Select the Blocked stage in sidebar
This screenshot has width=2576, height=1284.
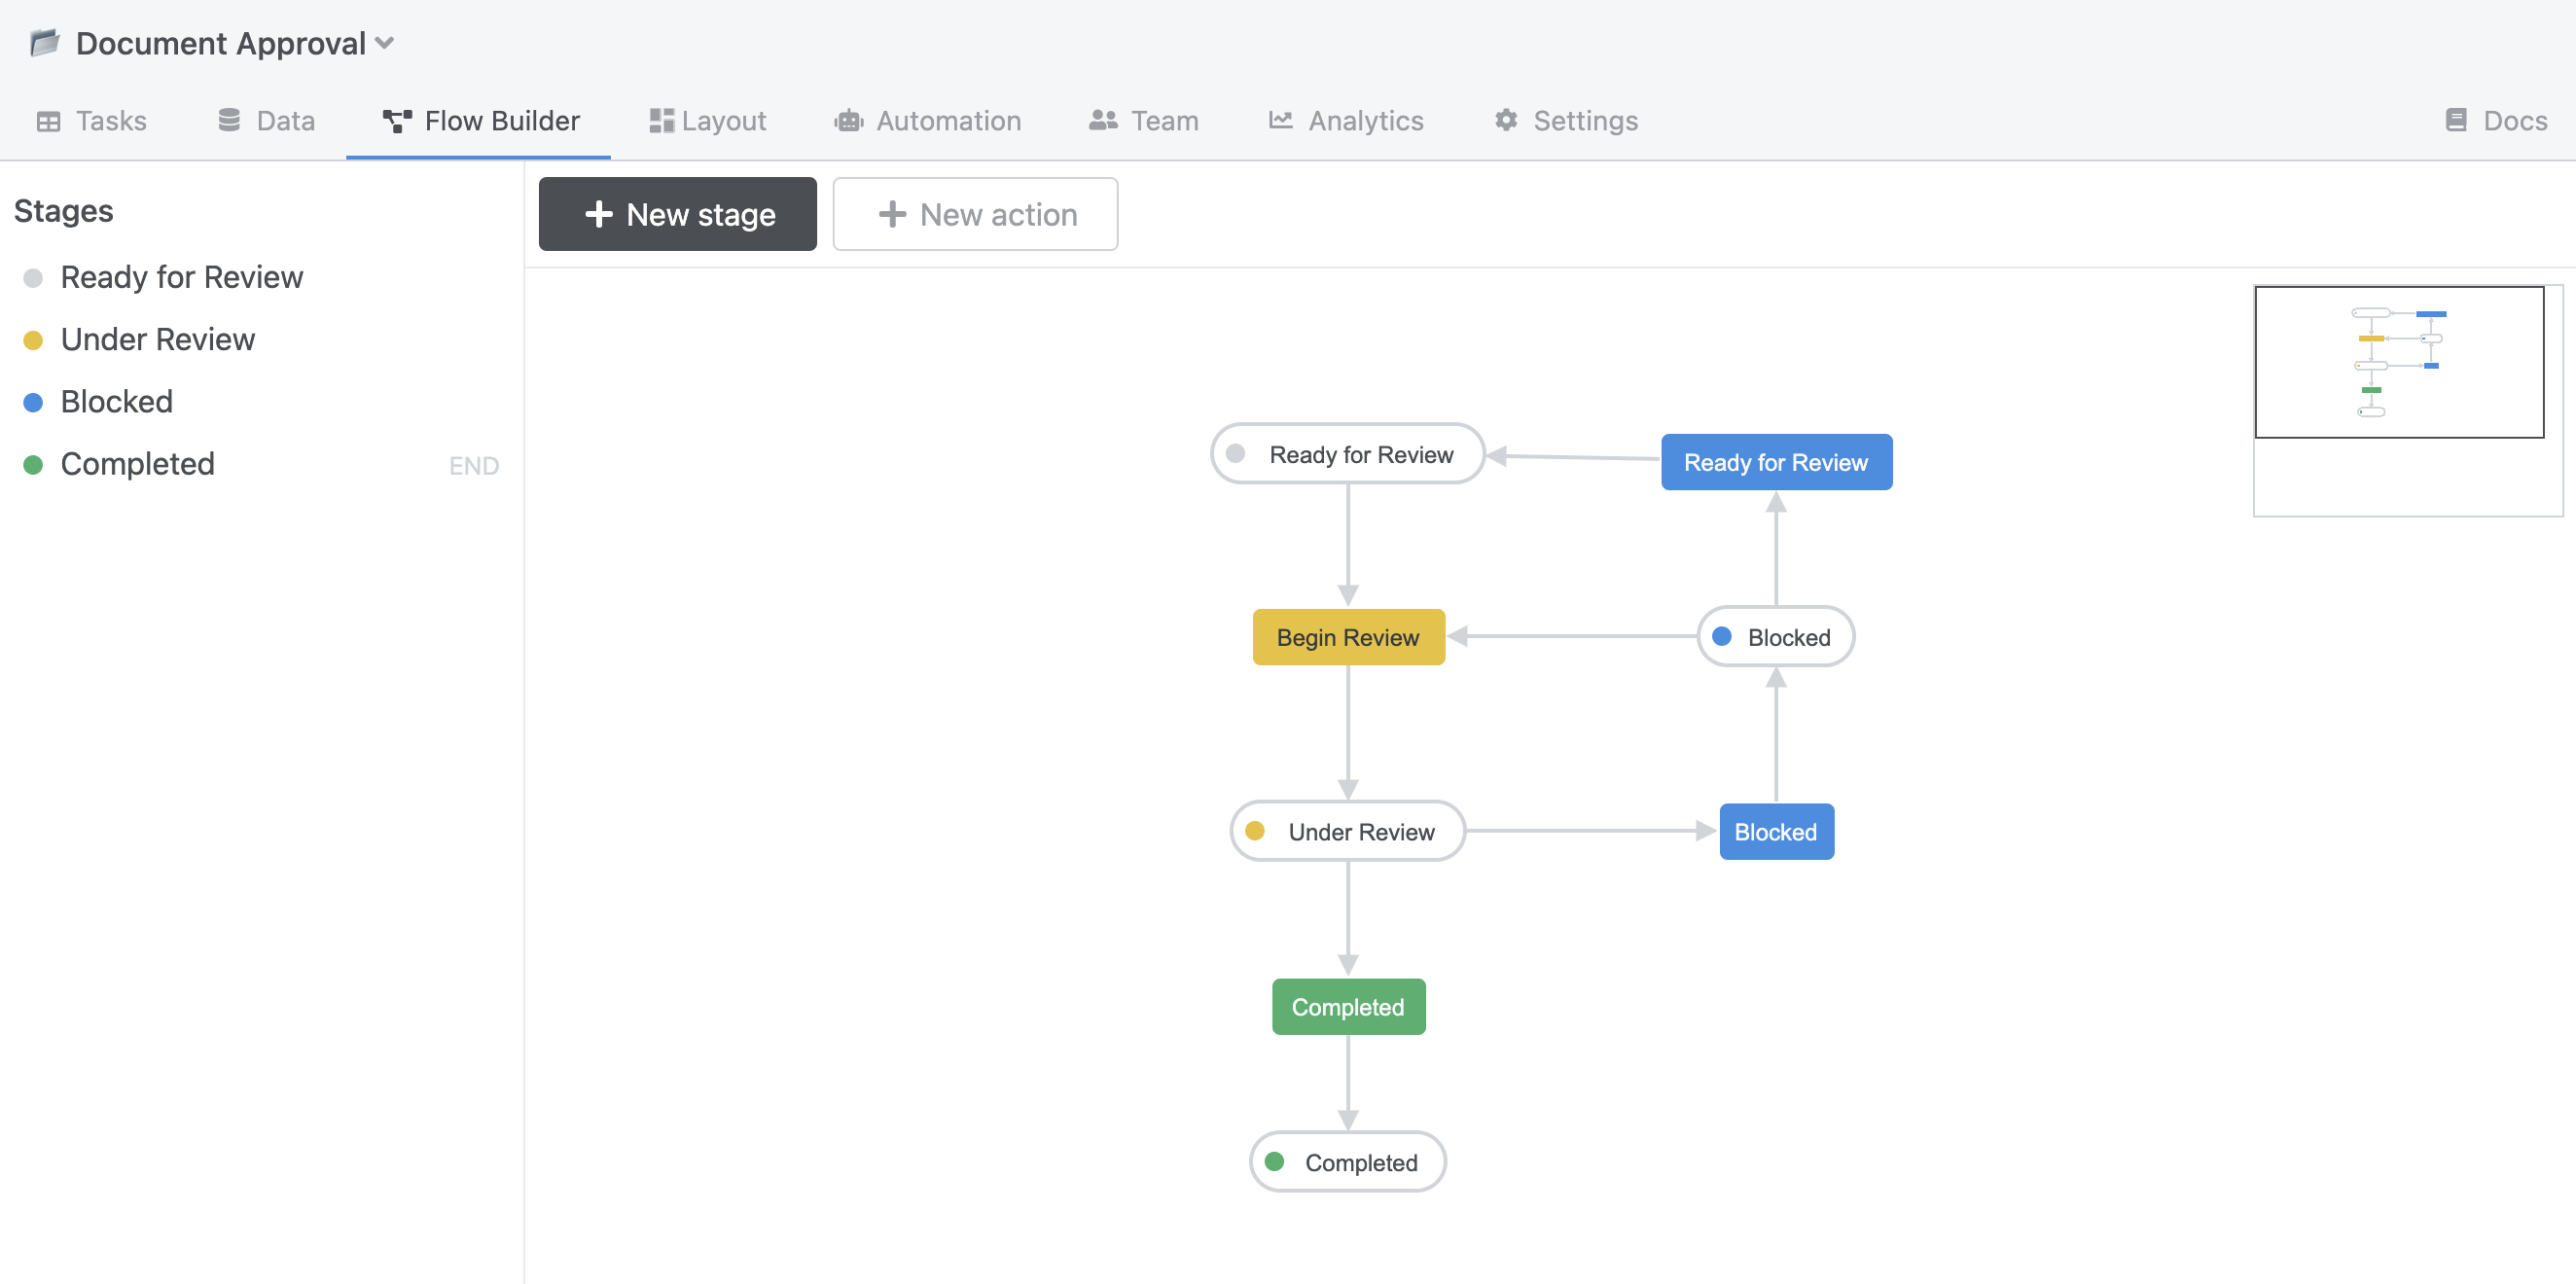(x=116, y=401)
